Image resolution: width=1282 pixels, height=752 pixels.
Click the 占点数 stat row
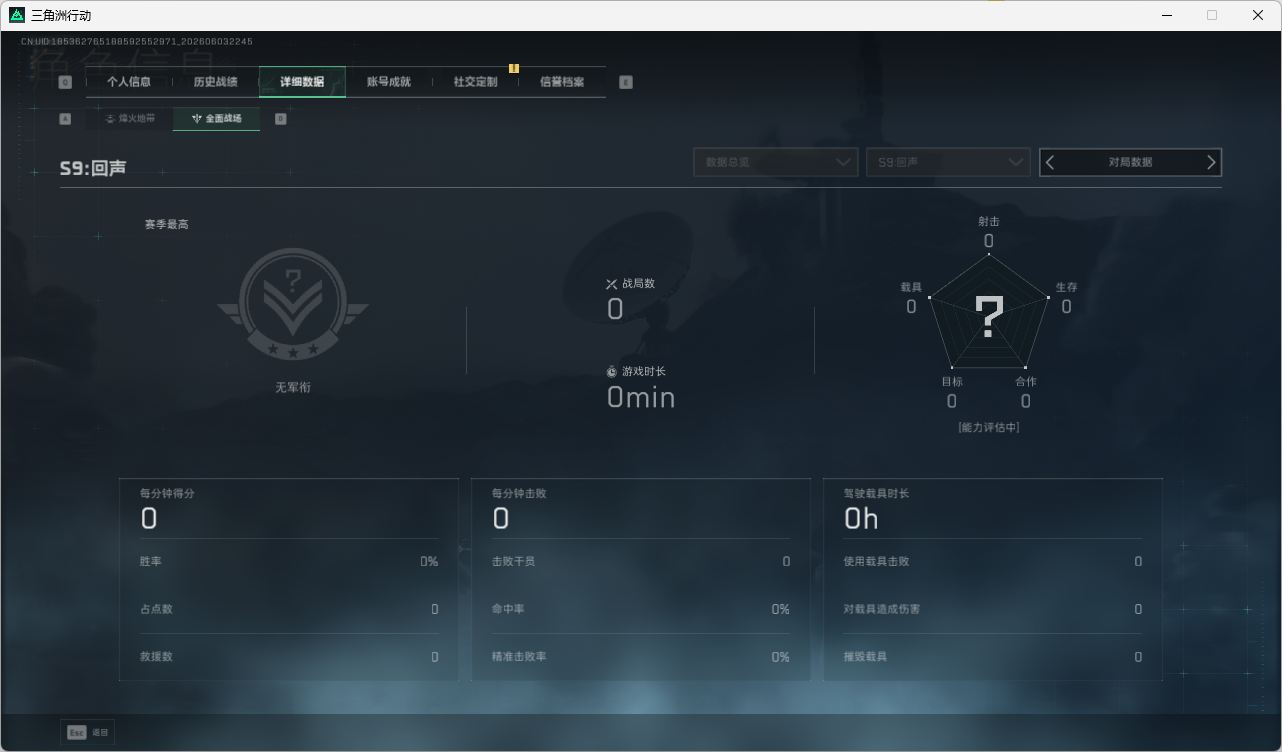(x=289, y=609)
